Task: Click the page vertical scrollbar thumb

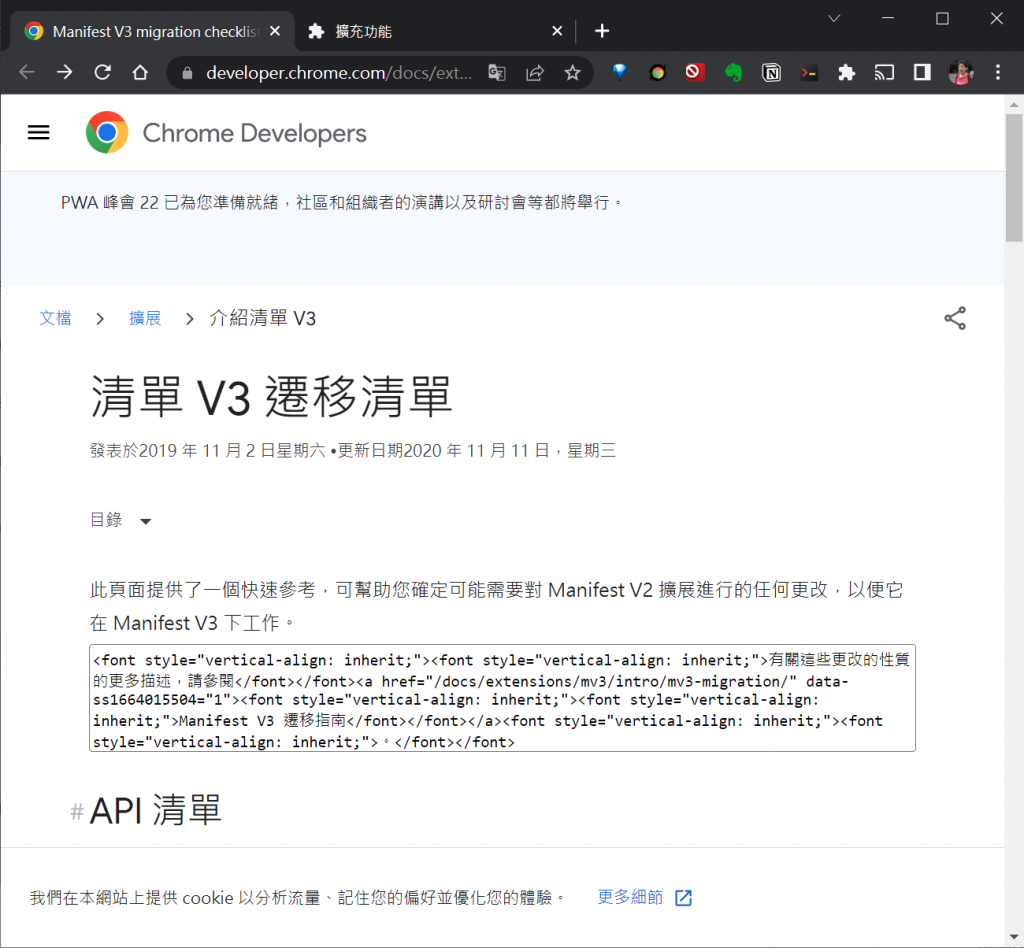Action: (x=1014, y=178)
